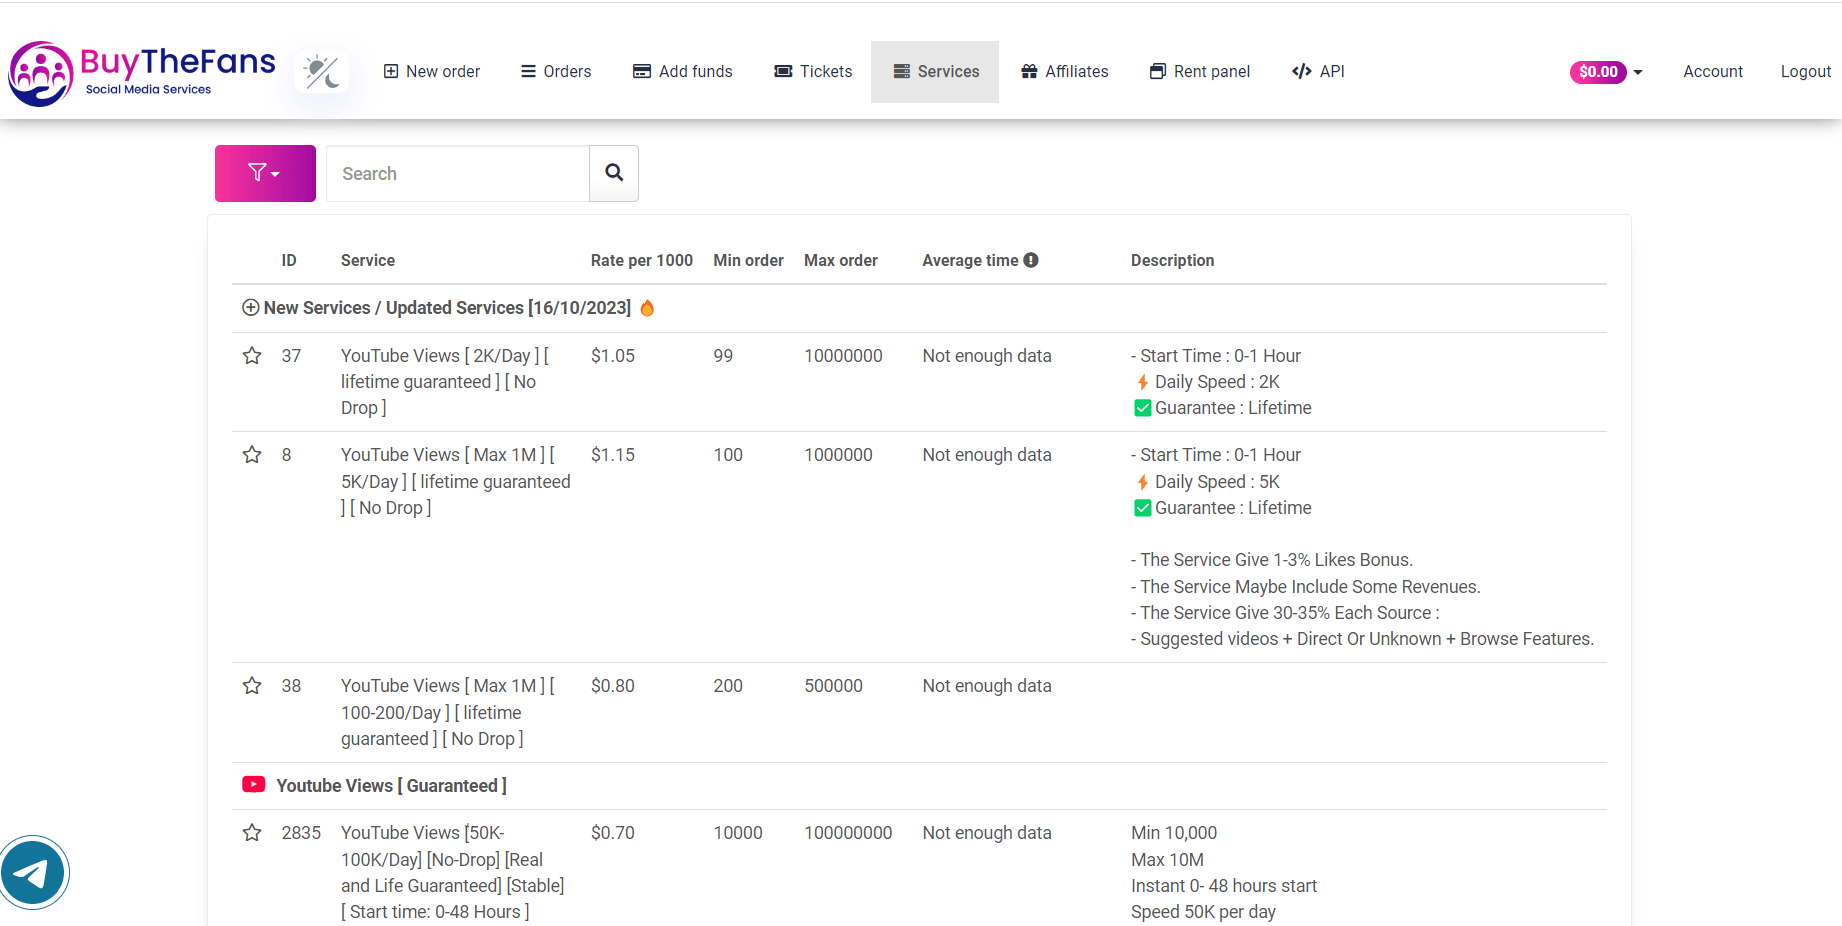
Task: Click the Average time info icon
Action: tap(1031, 260)
